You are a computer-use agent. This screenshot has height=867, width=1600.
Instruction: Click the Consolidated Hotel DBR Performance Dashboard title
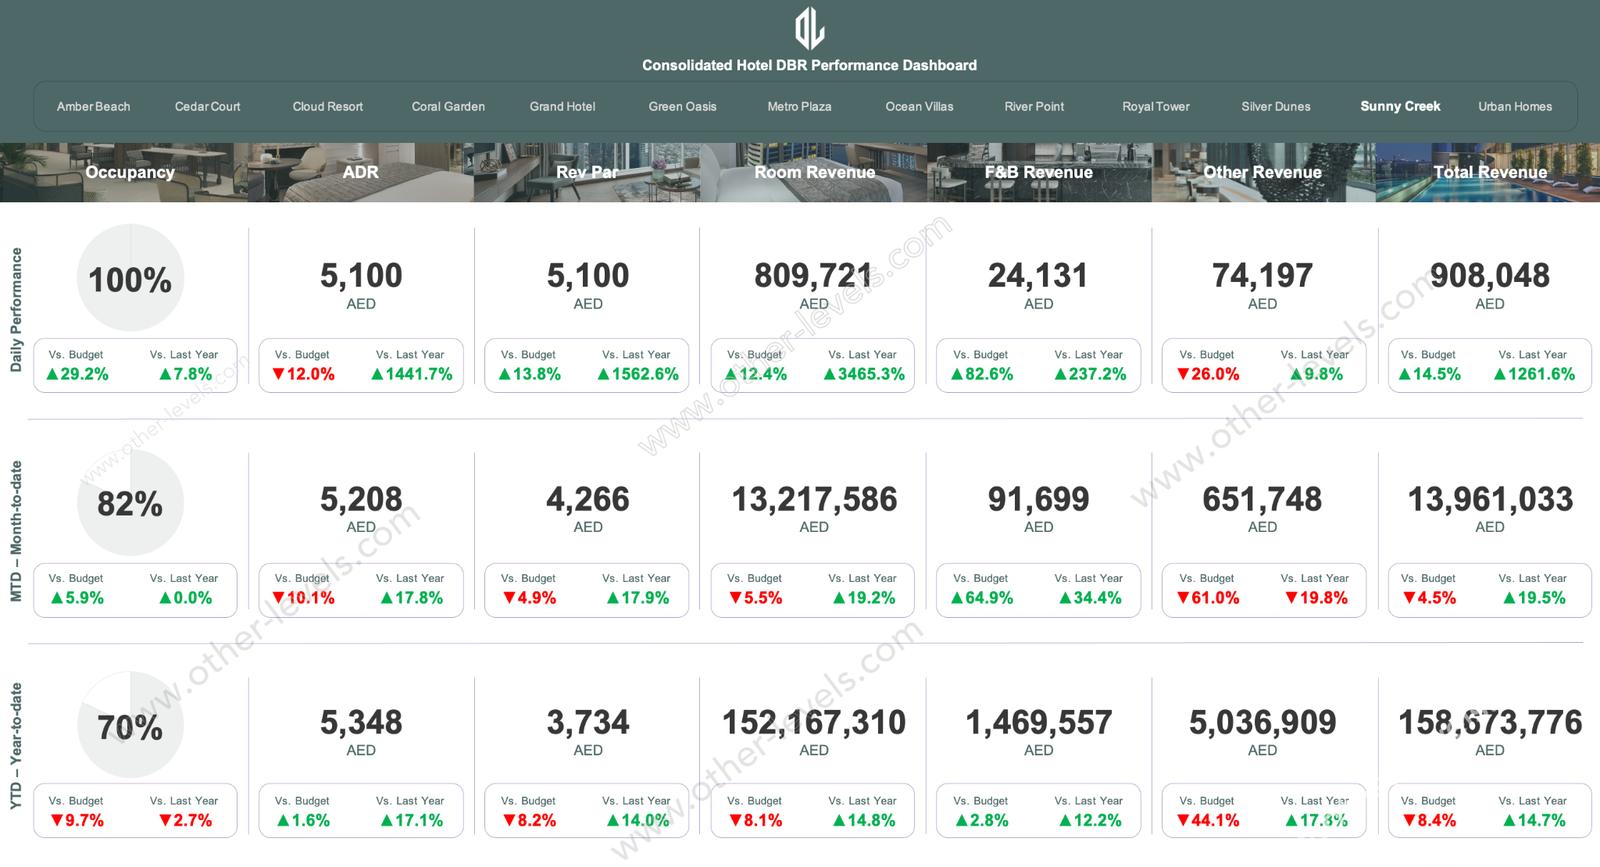(x=809, y=65)
